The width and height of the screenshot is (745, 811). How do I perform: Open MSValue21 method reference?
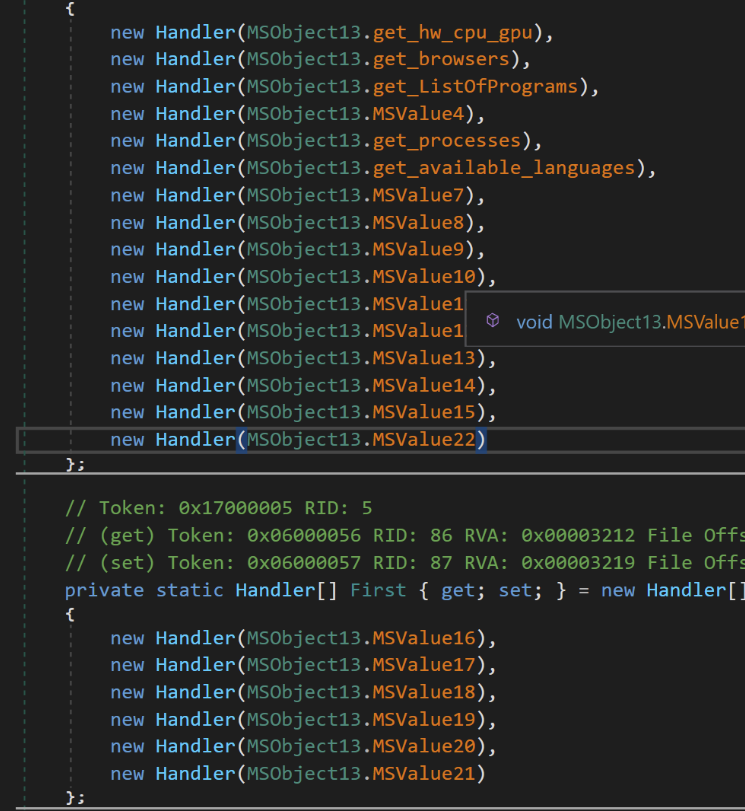tap(424, 774)
